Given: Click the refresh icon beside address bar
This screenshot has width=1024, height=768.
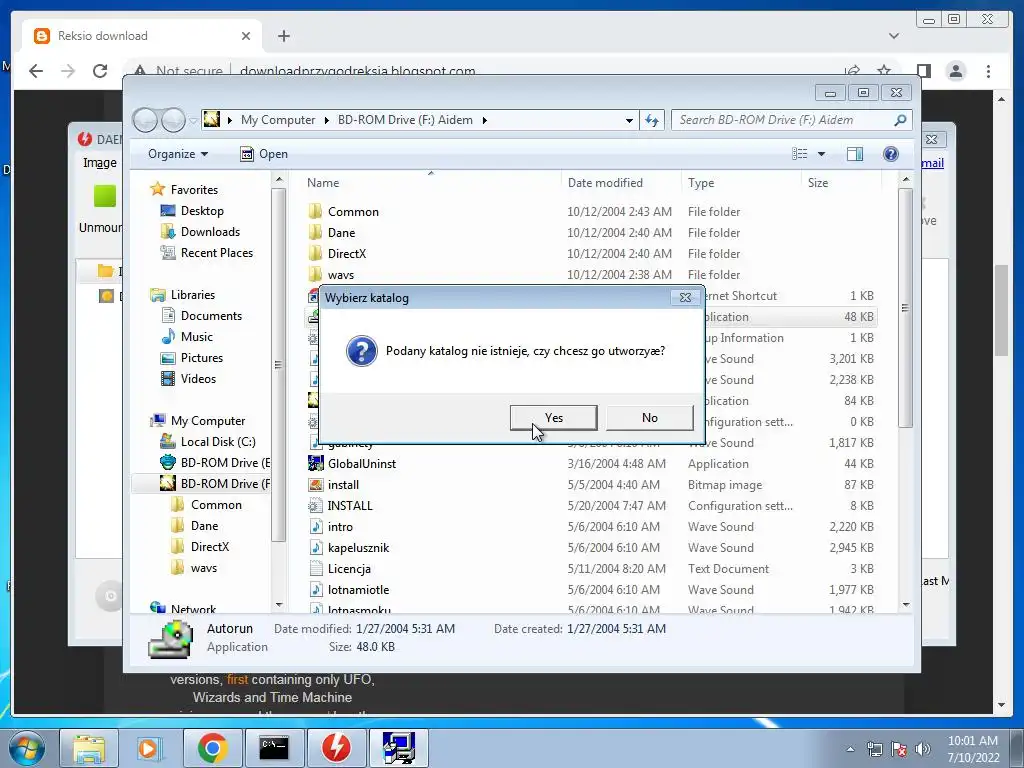Looking at the screenshot, I should coord(652,120).
